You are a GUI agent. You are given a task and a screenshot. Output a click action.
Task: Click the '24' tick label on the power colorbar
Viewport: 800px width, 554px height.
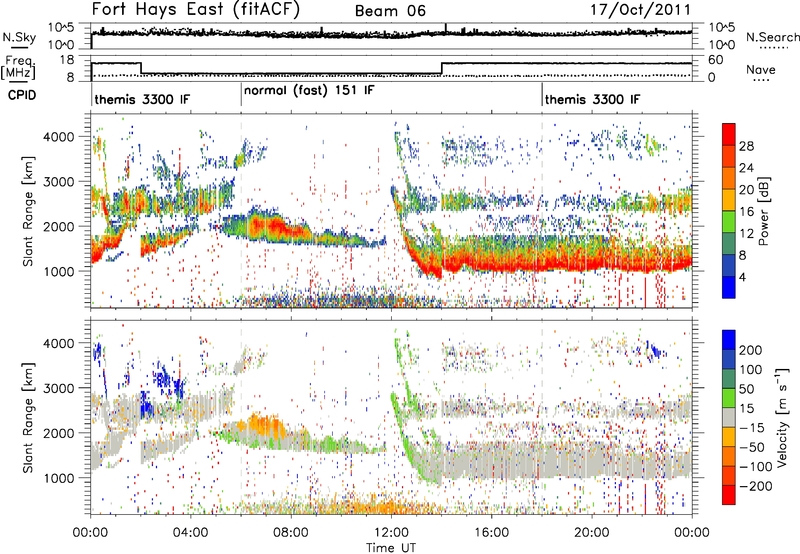pos(746,168)
